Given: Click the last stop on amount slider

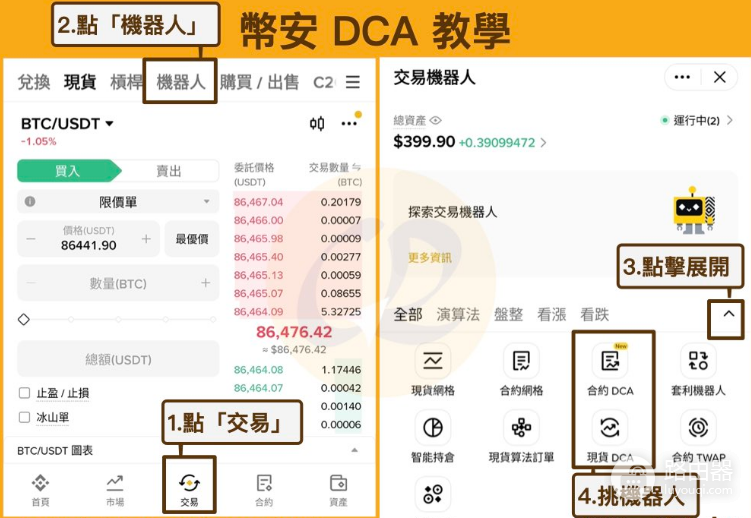Looking at the screenshot, I should [213, 319].
